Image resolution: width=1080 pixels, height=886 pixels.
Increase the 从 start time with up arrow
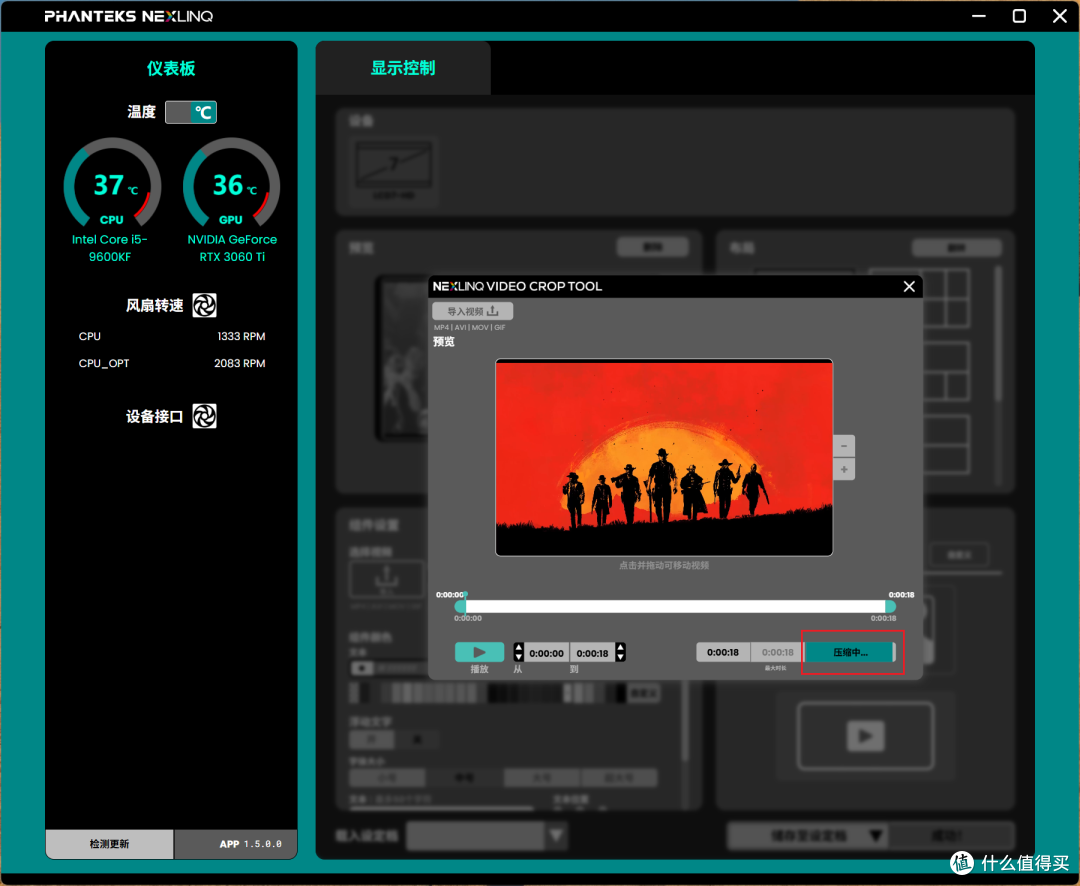coord(519,648)
